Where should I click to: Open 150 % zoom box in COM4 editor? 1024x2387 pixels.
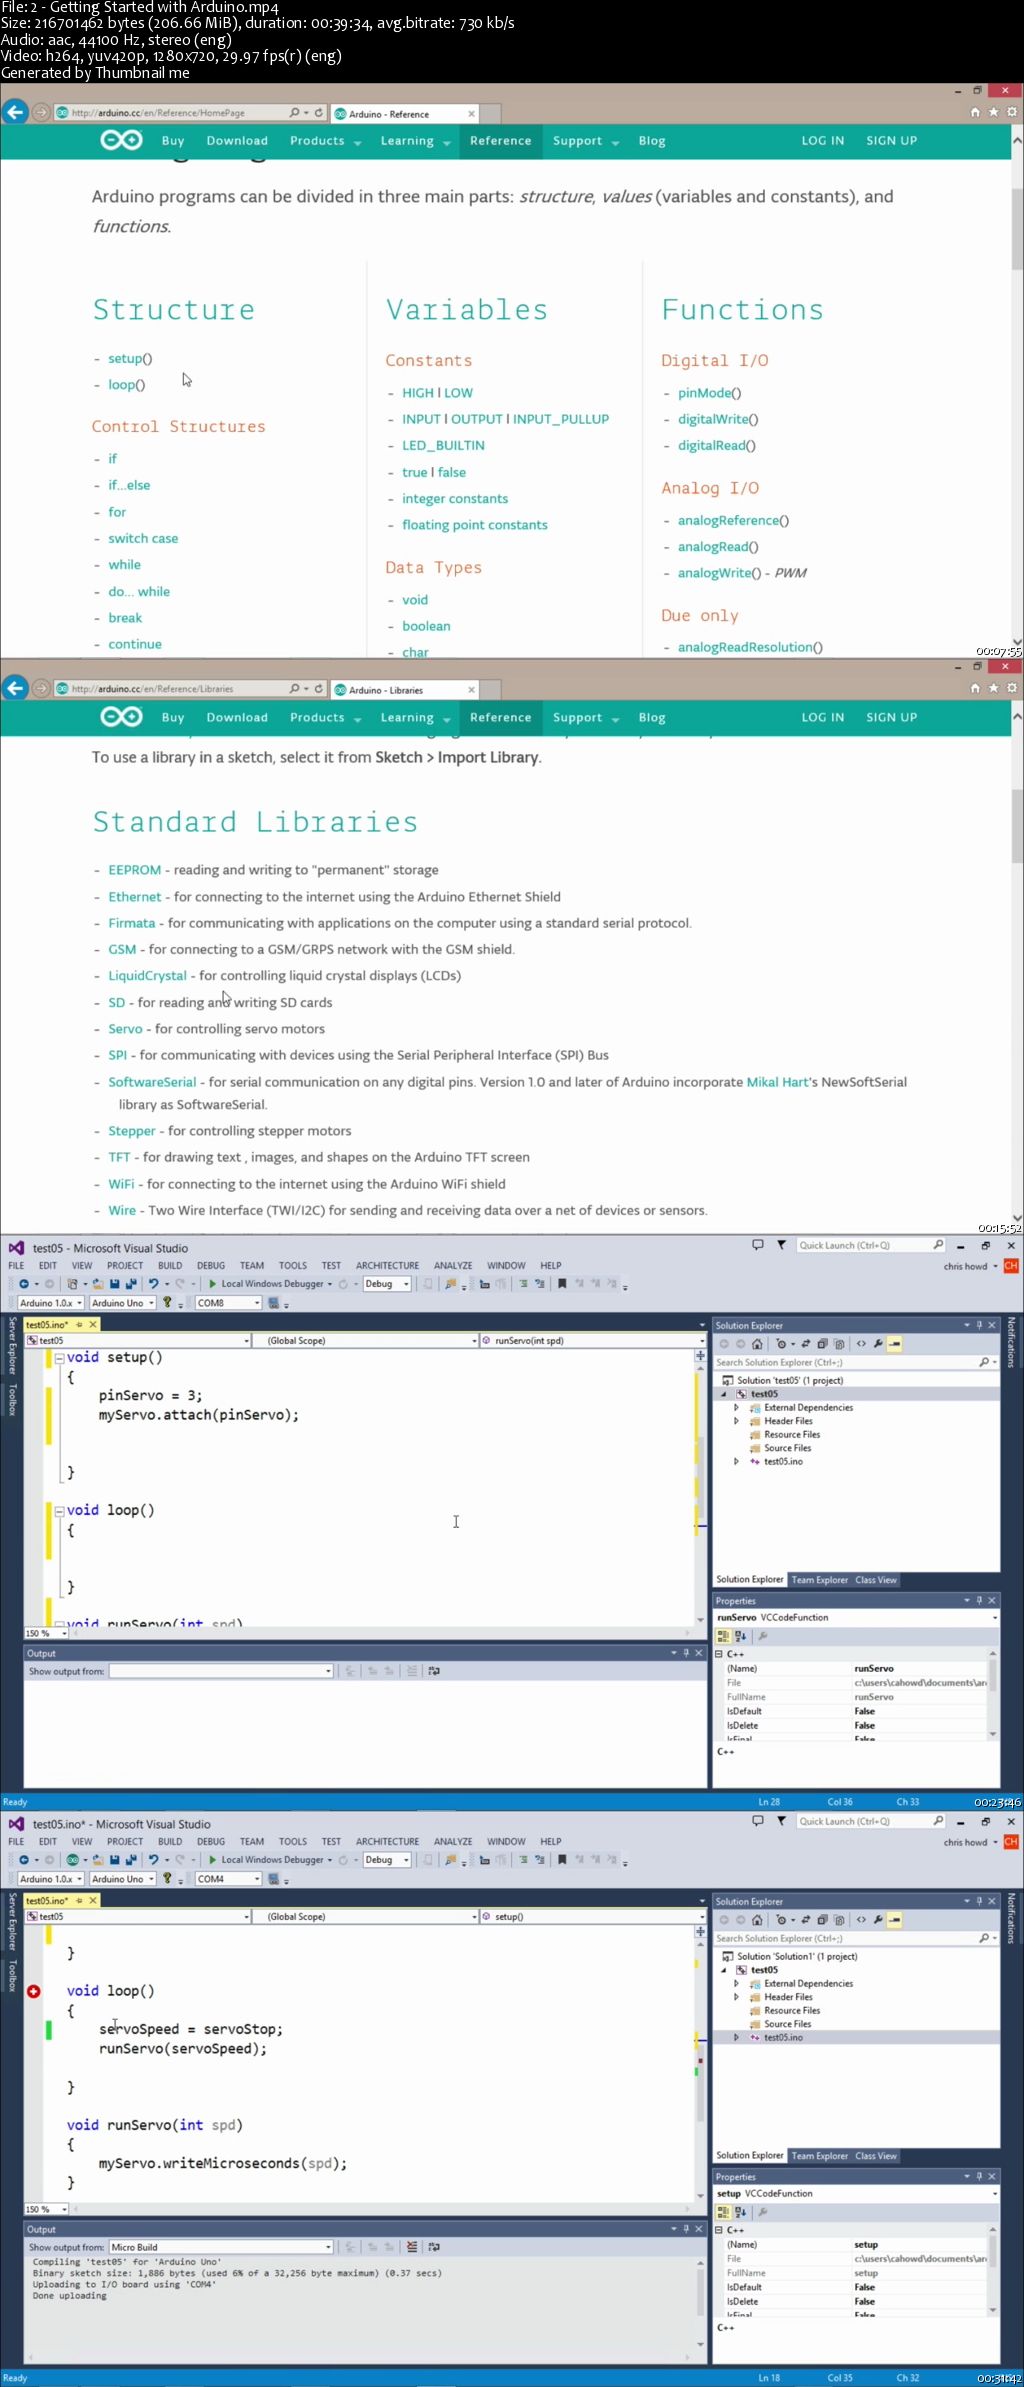[46, 2209]
